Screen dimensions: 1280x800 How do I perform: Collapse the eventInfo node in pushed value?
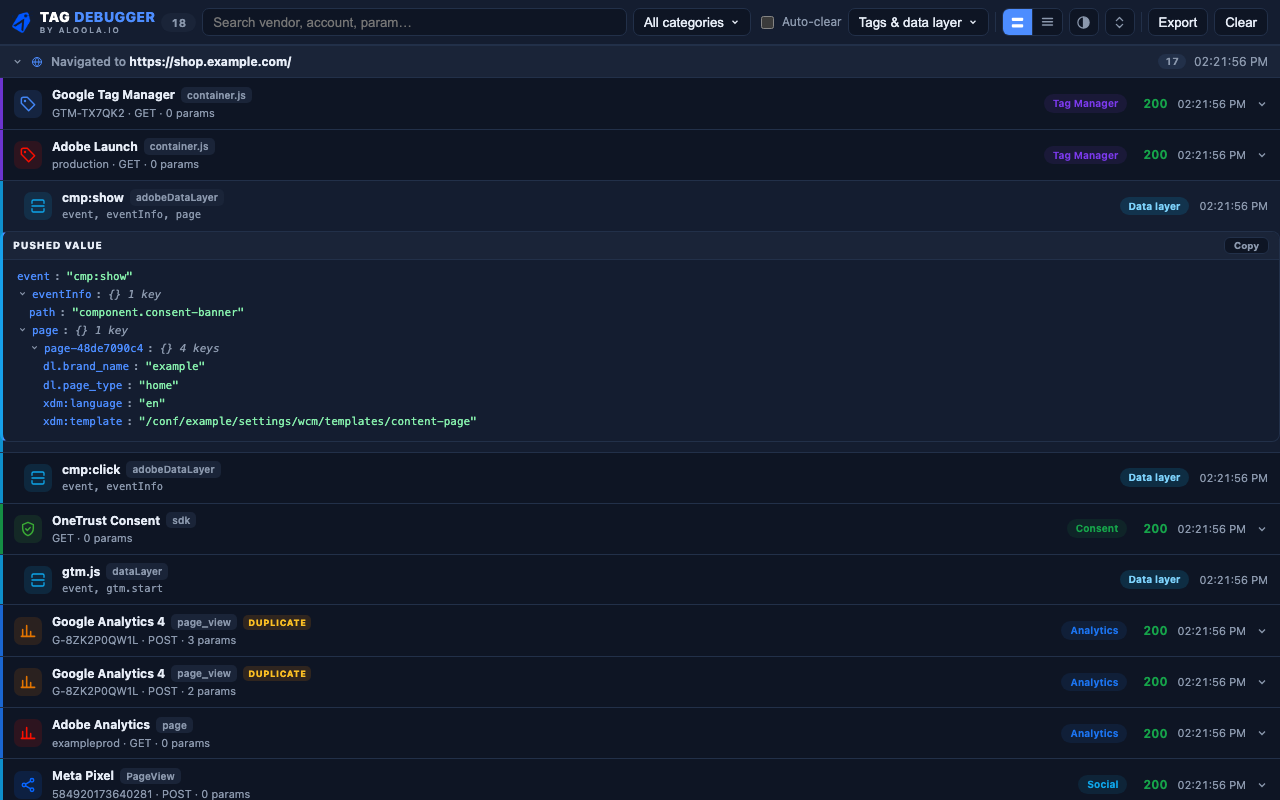[x=23, y=294]
